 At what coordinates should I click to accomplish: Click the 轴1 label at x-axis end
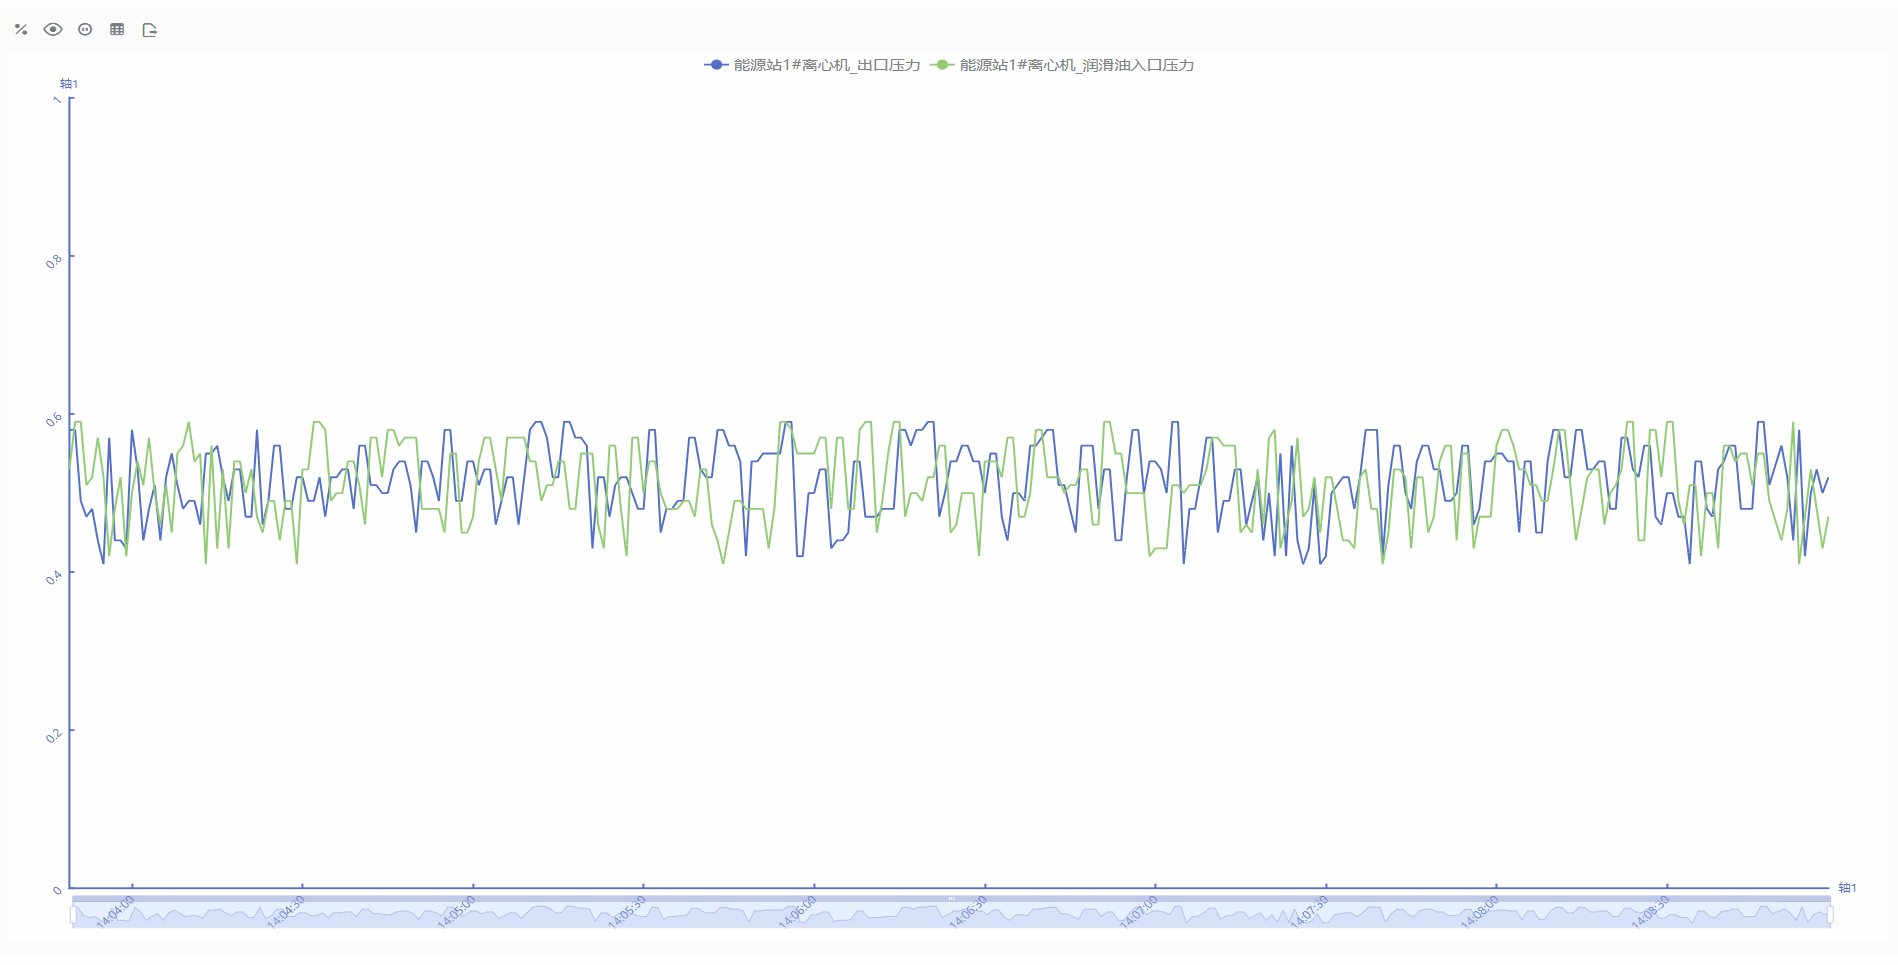point(1847,888)
